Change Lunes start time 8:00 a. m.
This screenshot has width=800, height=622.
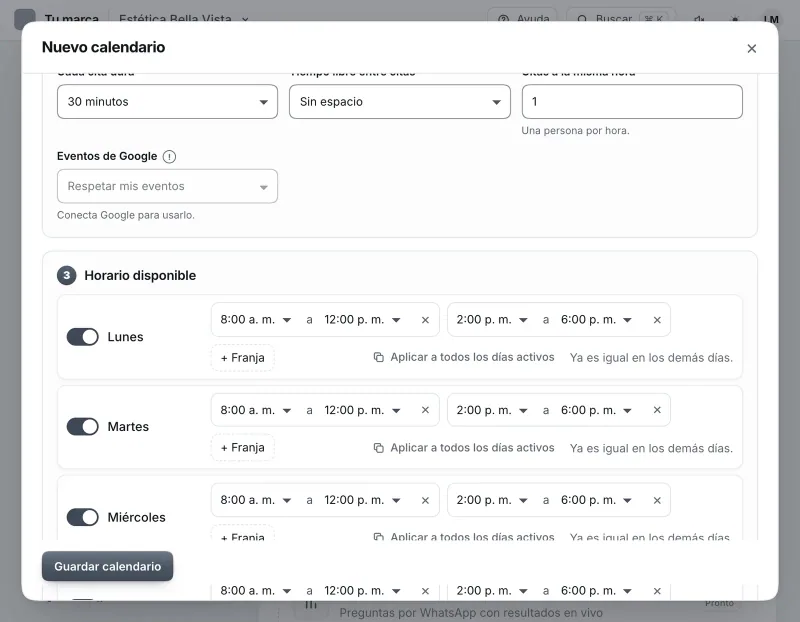click(x=256, y=320)
